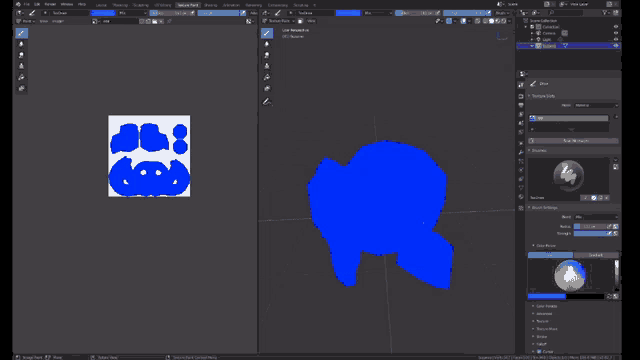640x360 pixels.
Task: Expand the Falloff section
Action: coord(540,344)
